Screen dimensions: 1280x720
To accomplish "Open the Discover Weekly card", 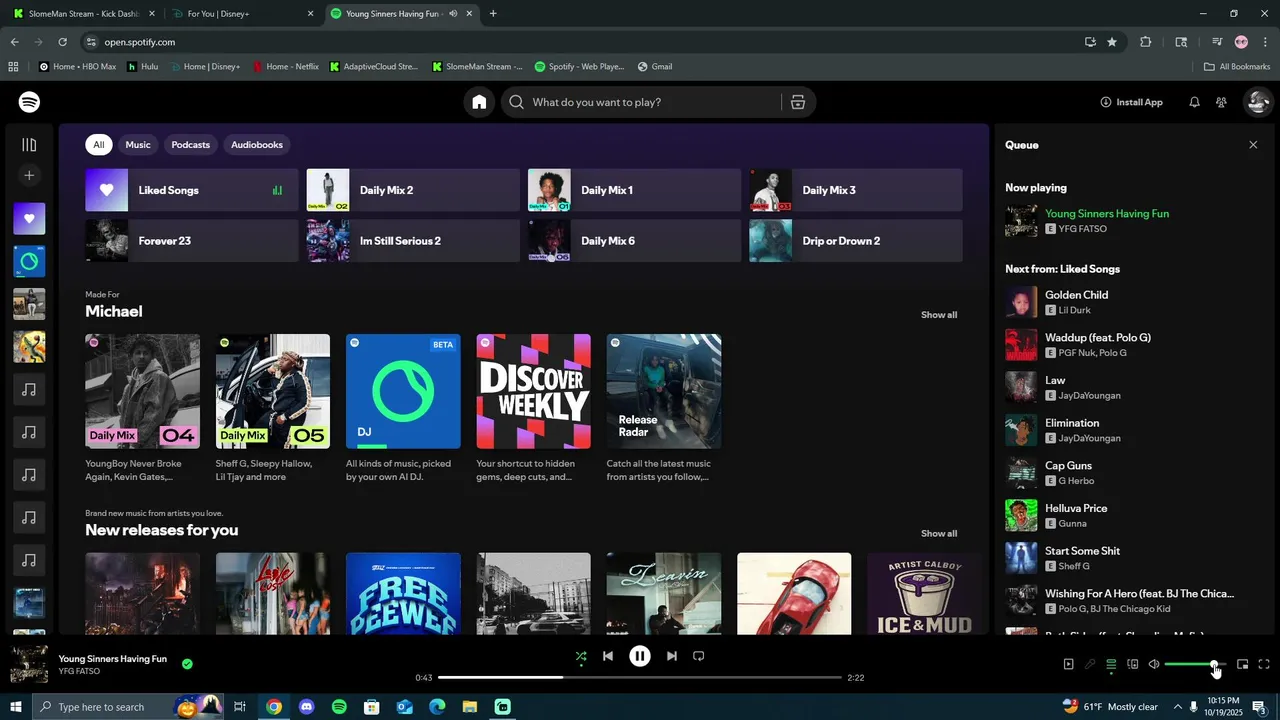I will pos(534,391).
